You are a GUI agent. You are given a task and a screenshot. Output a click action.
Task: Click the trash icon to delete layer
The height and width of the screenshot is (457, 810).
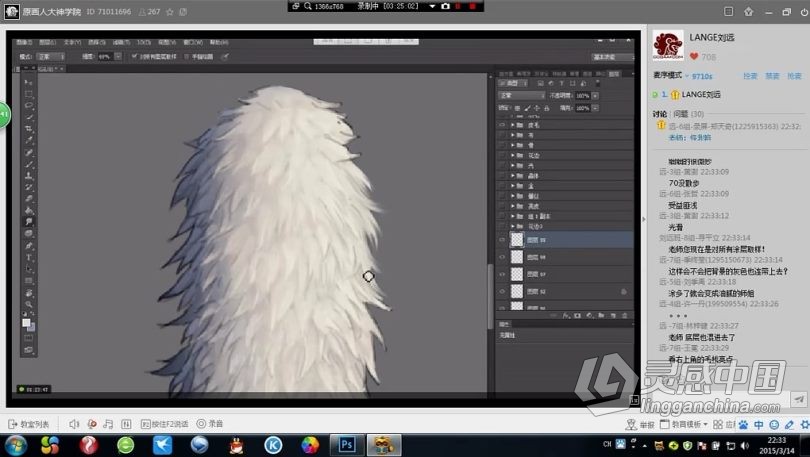[x=625, y=315]
